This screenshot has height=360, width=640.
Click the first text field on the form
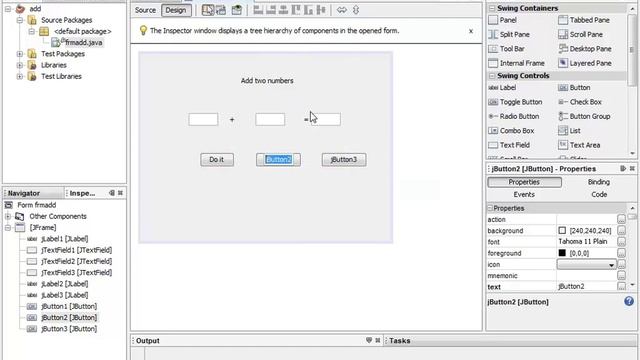pyautogui.click(x=203, y=120)
